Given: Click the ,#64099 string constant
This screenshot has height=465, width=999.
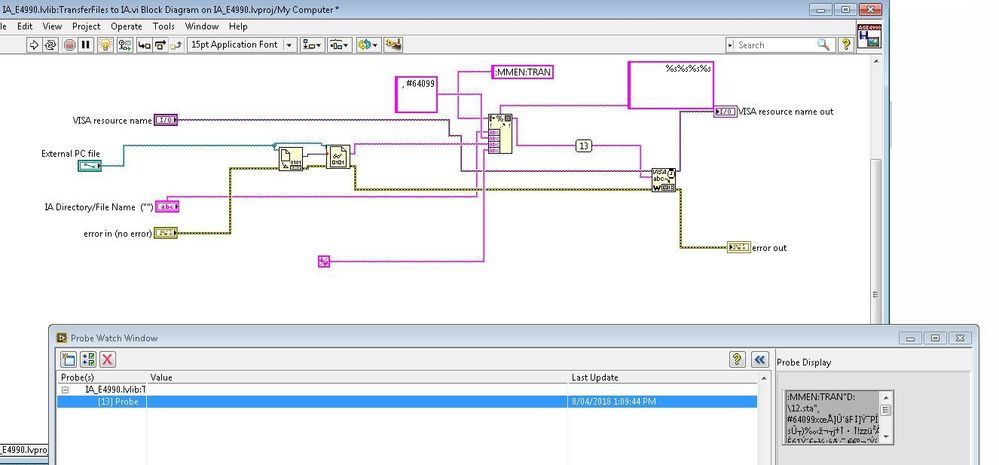Looking at the screenshot, I should pos(416,94).
